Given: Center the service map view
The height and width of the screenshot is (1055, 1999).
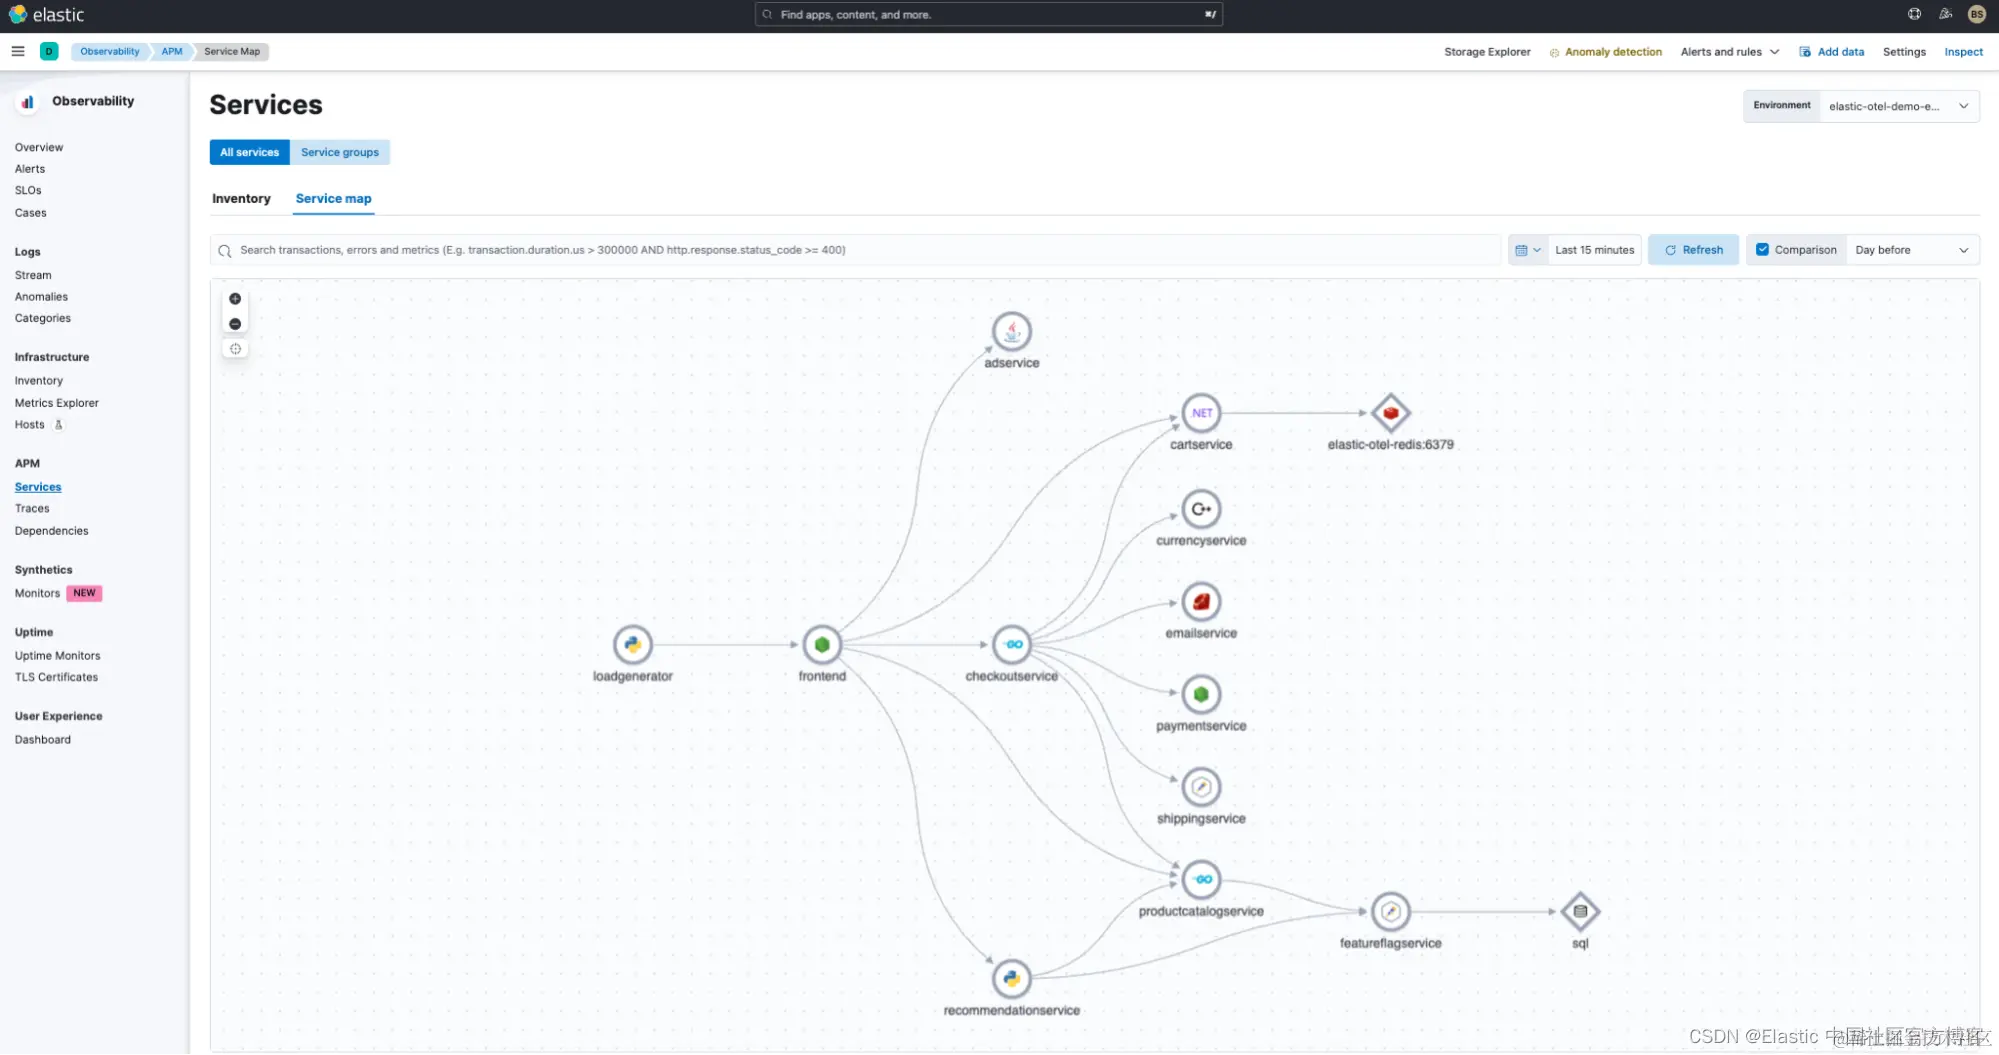Looking at the screenshot, I should [x=235, y=349].
